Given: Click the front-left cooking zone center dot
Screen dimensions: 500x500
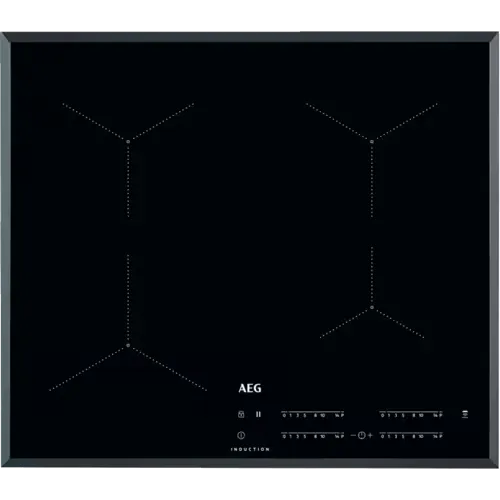Looking at the screenshot, I should point(128,345).
